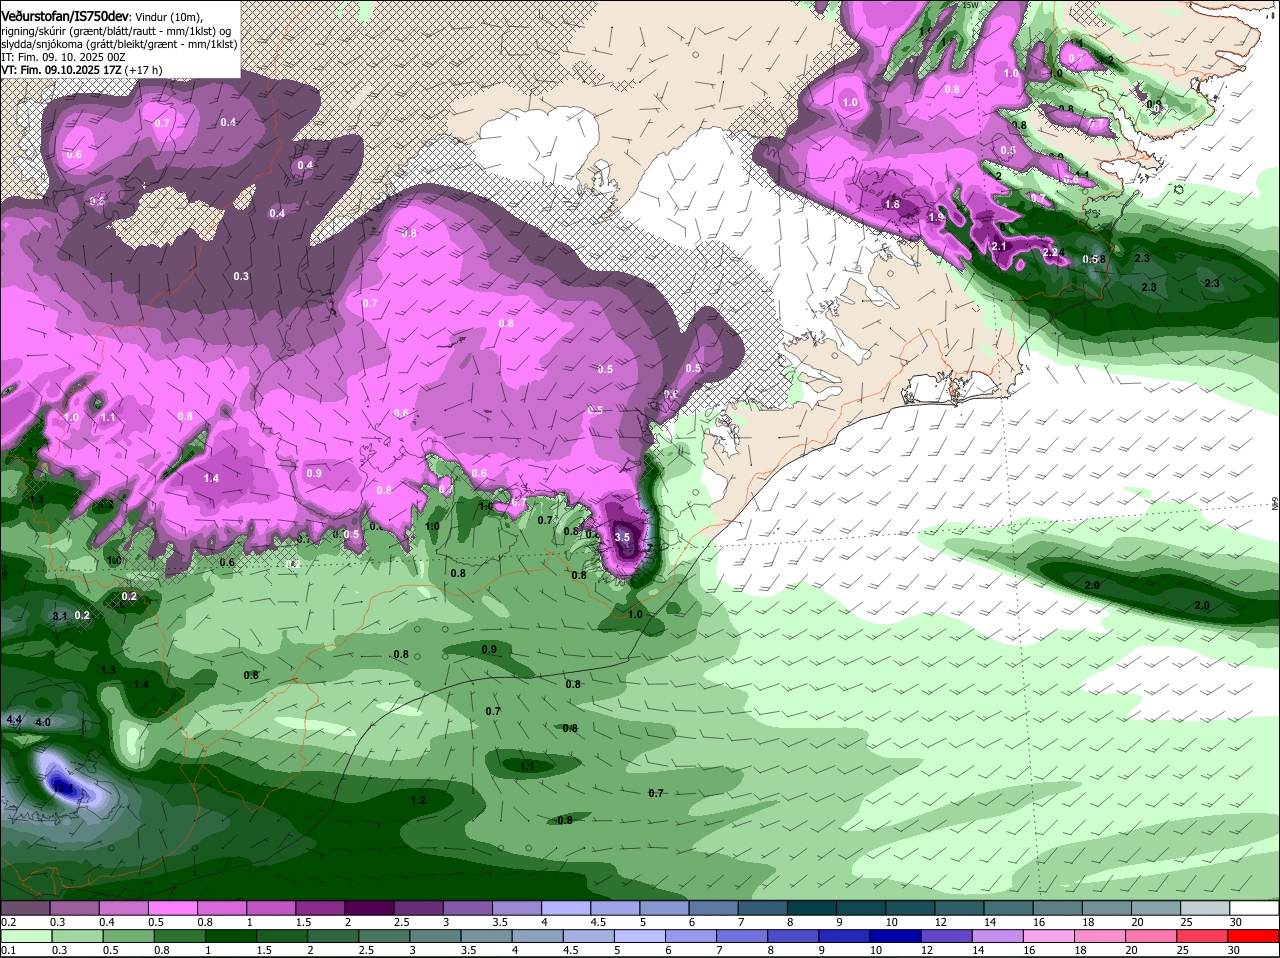
Task: Click the 25 label in the lower legend row
Action: pyautogui.click(x=1182, y=950)
